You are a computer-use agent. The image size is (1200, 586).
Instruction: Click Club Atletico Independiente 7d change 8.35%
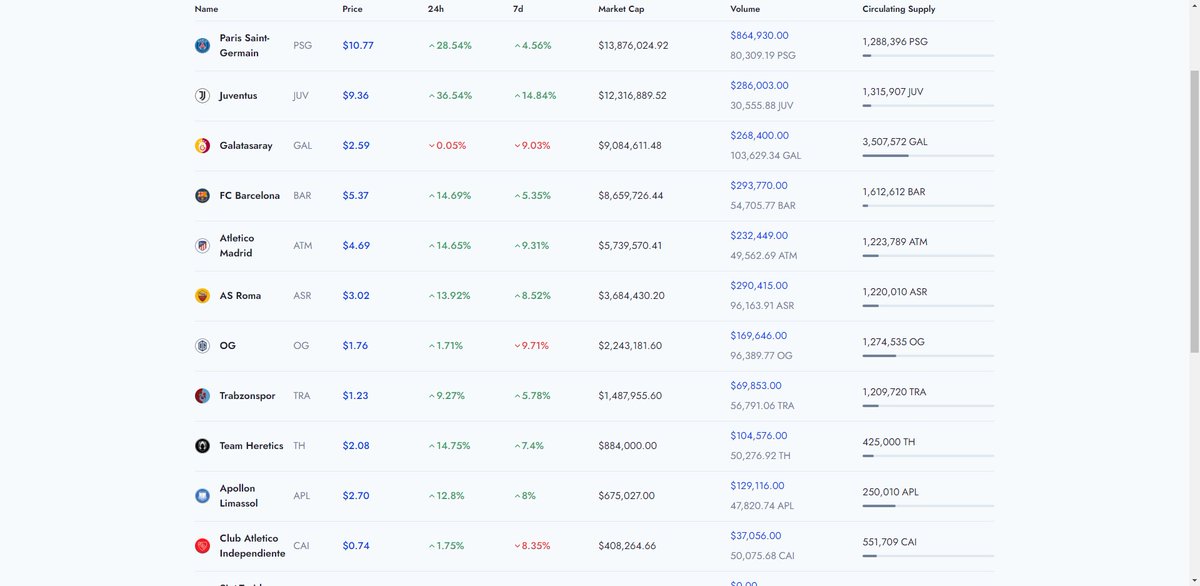(x=532, y=546)
